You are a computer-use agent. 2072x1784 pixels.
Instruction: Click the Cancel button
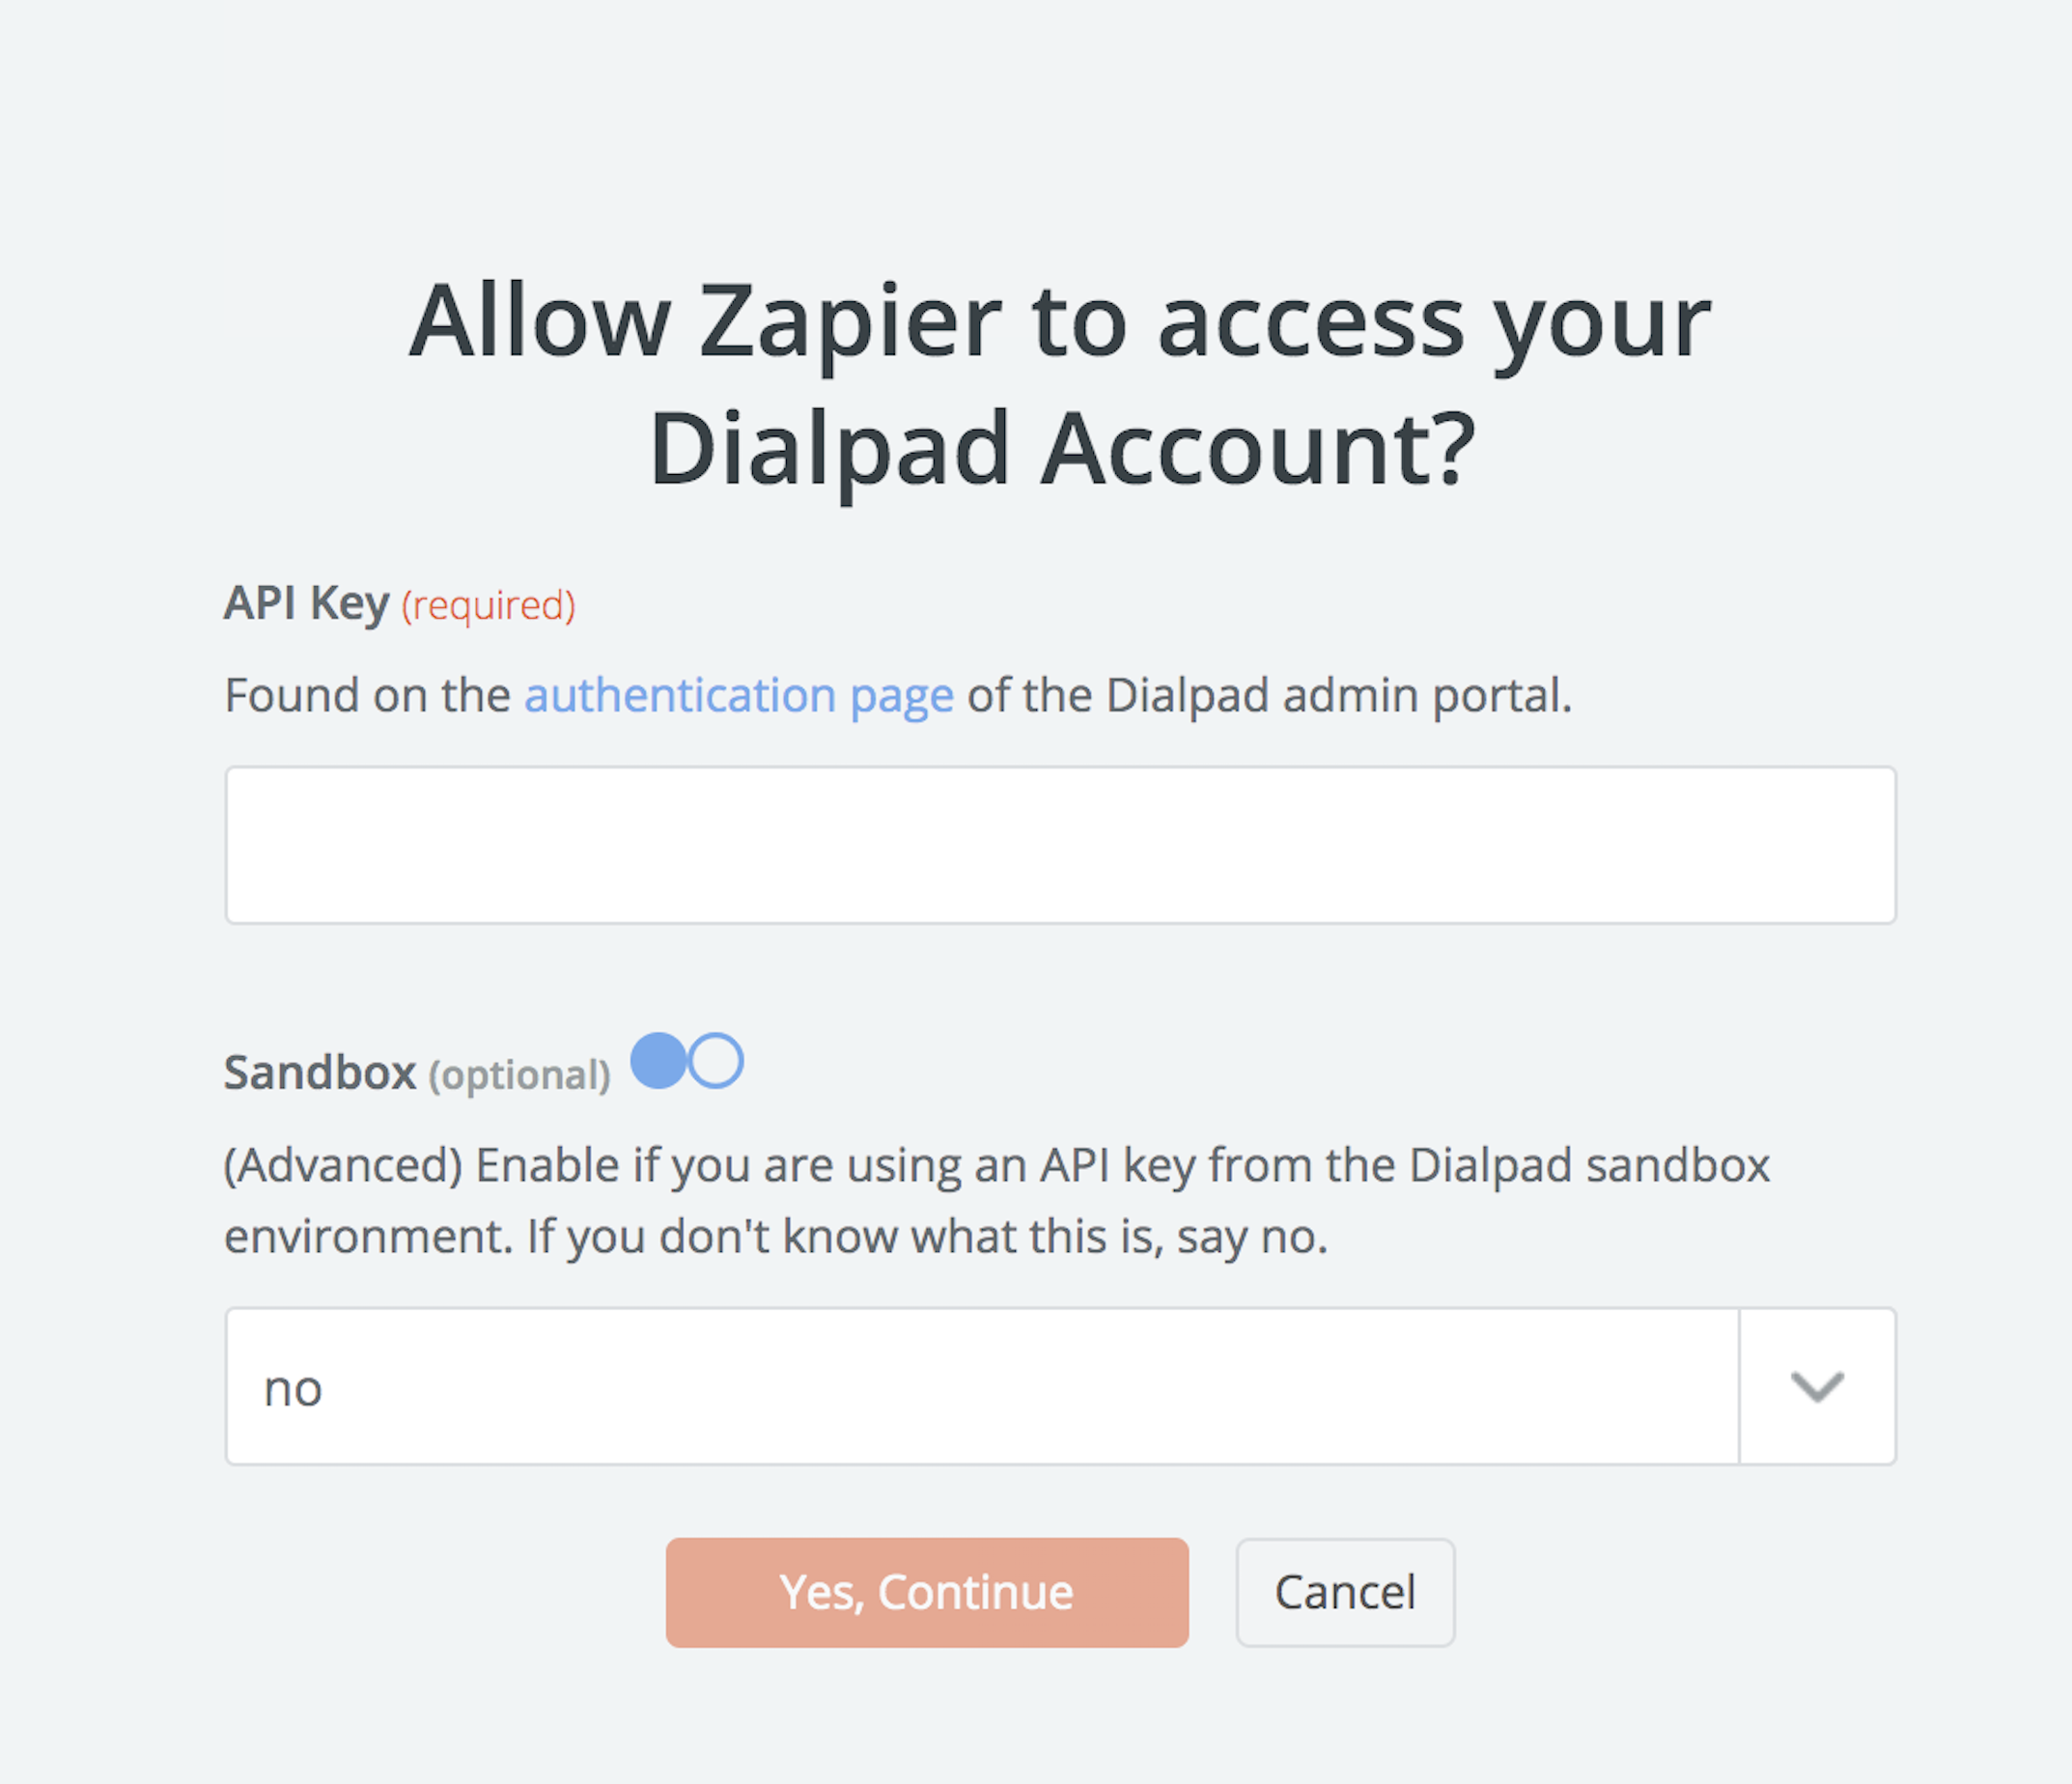pos(1345,1592)
